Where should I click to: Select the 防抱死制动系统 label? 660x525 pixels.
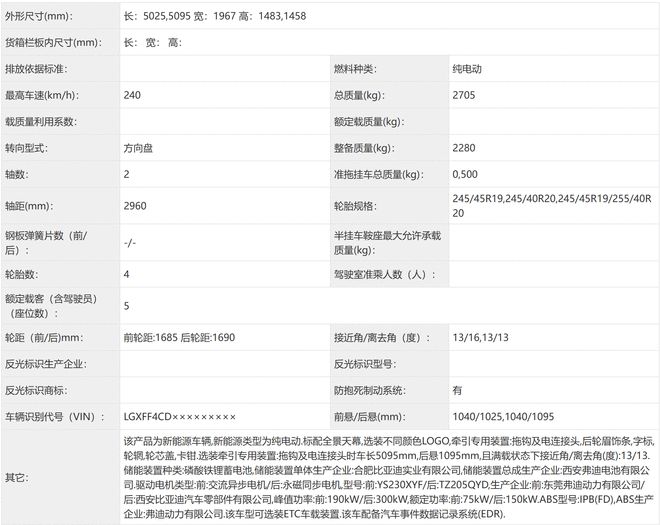tap(370, 390)
